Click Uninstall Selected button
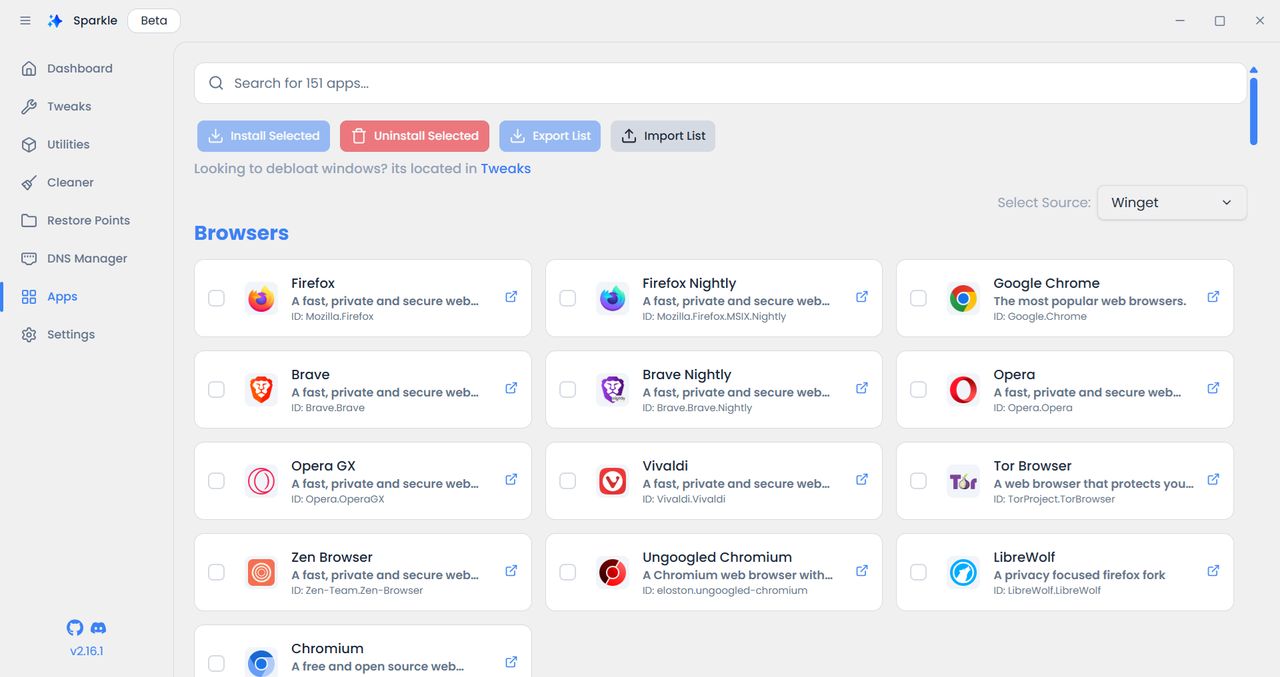This screenshot has height=677, width=1280. coord(414,136)
